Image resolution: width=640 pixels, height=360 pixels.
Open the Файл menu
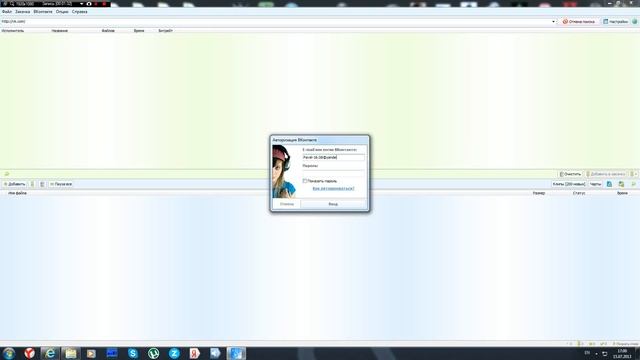coord(7,12)
